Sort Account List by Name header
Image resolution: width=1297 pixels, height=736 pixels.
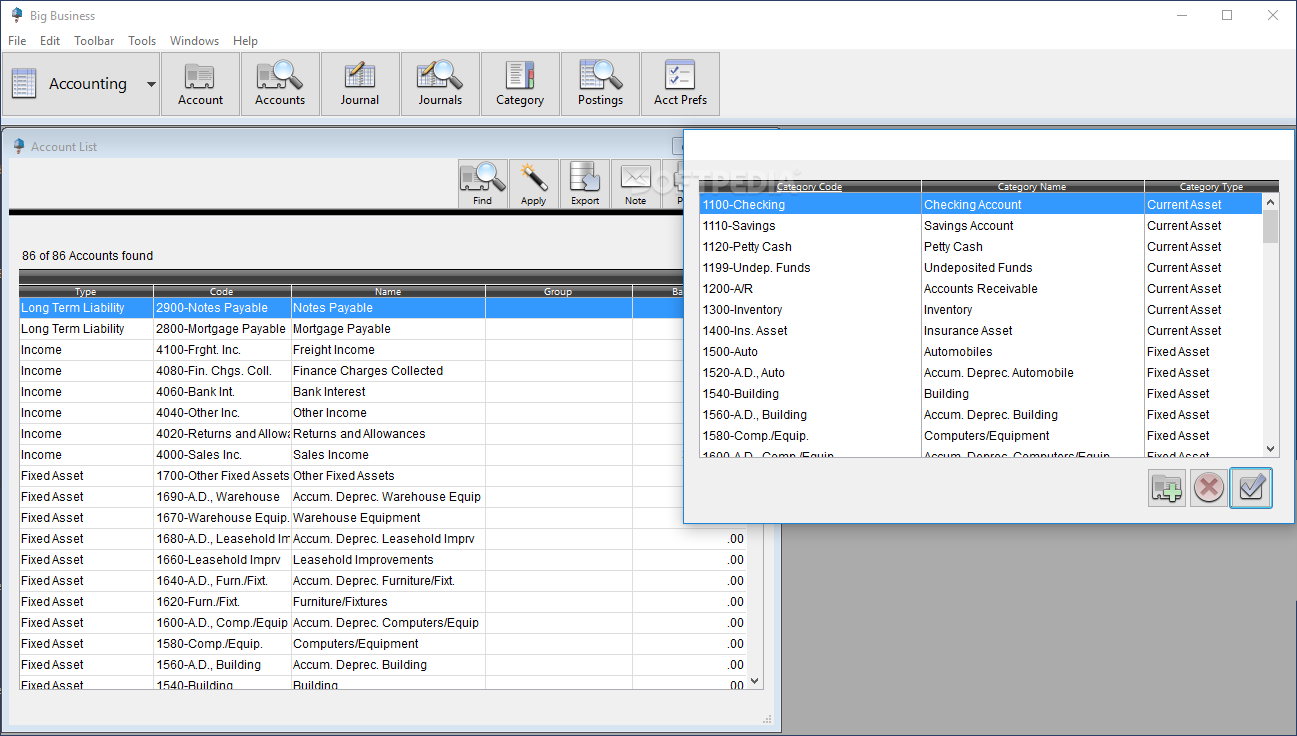coord(388,291)
